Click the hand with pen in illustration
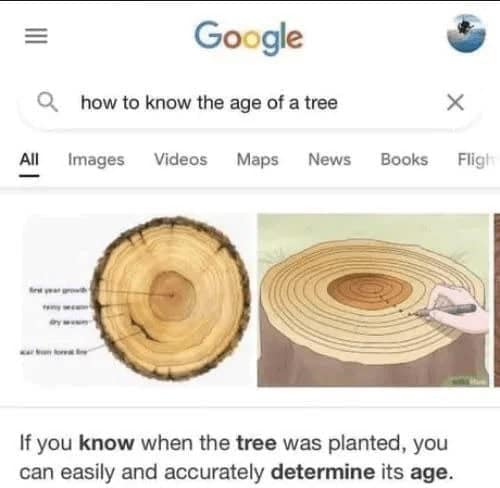 pos(457,308)
